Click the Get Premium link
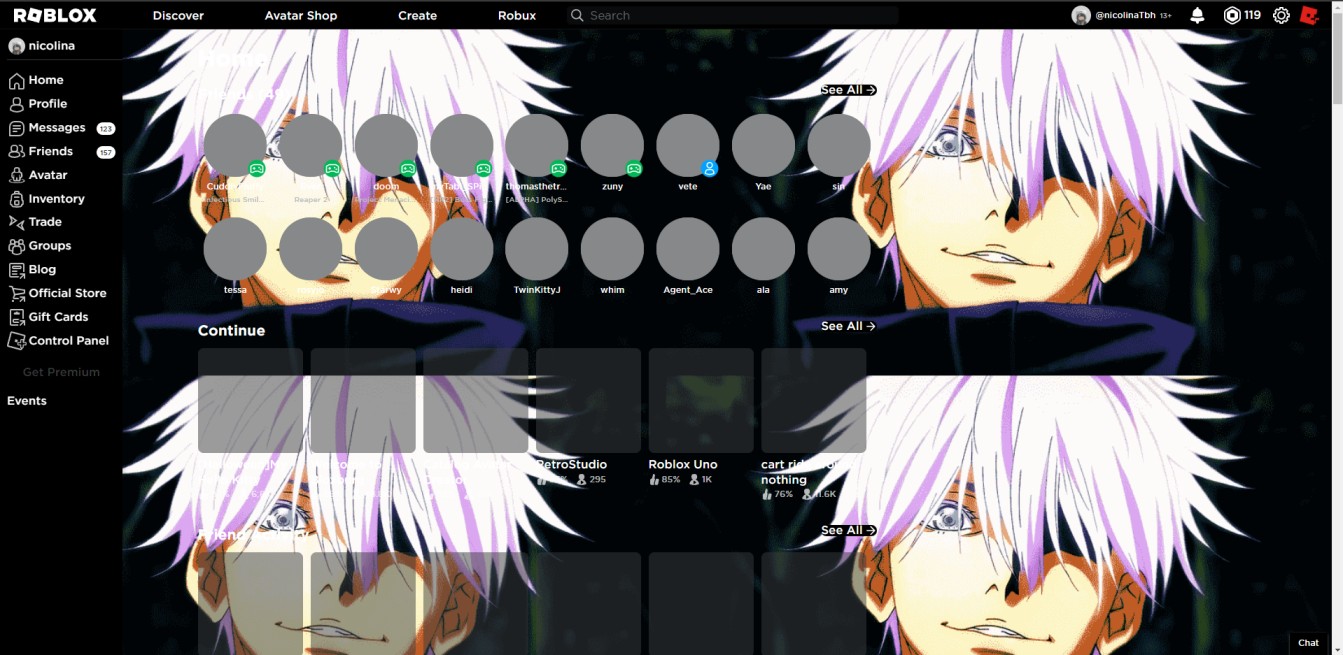 click(62, 371)
